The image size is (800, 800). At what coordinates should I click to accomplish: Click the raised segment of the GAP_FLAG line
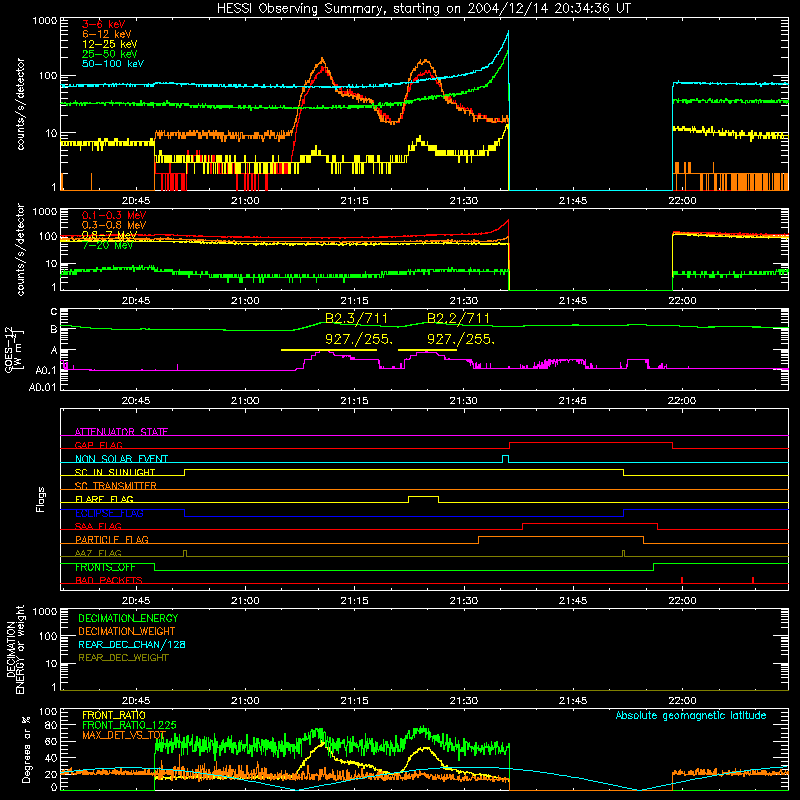click(591, 443)
